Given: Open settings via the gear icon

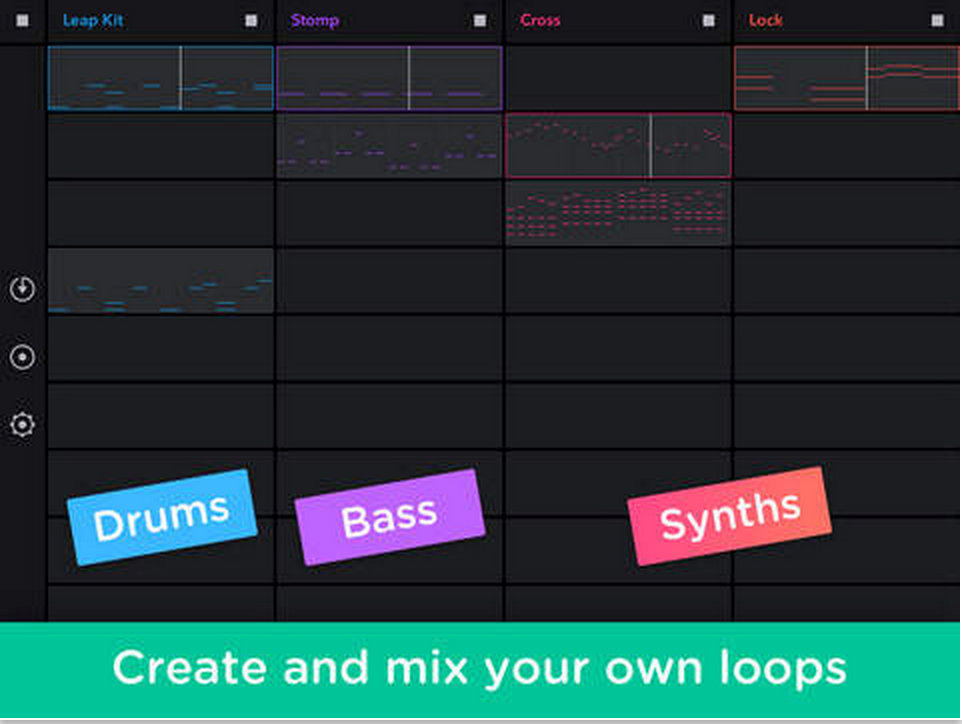Looking at the screenshot, I should coord(21,424).
